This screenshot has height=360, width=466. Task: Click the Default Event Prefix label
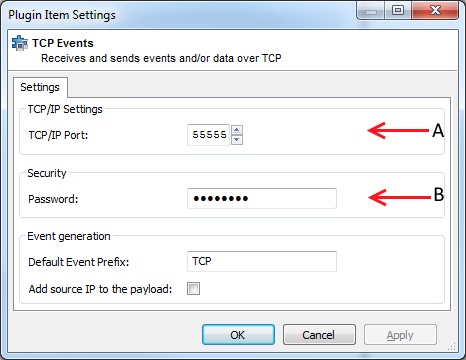tap(79, 262)
